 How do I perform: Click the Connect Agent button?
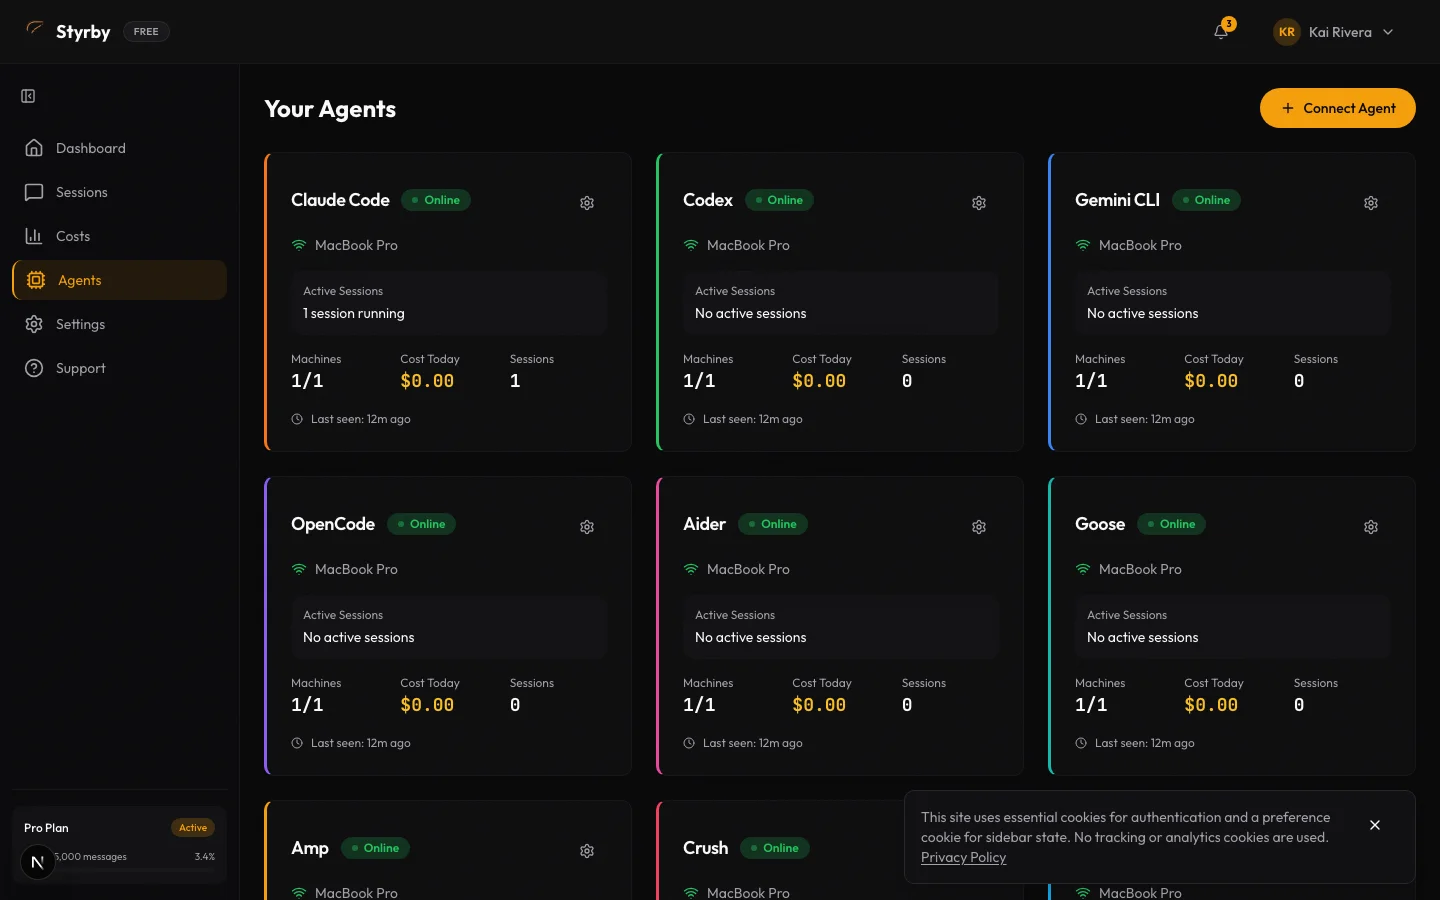1337,108
